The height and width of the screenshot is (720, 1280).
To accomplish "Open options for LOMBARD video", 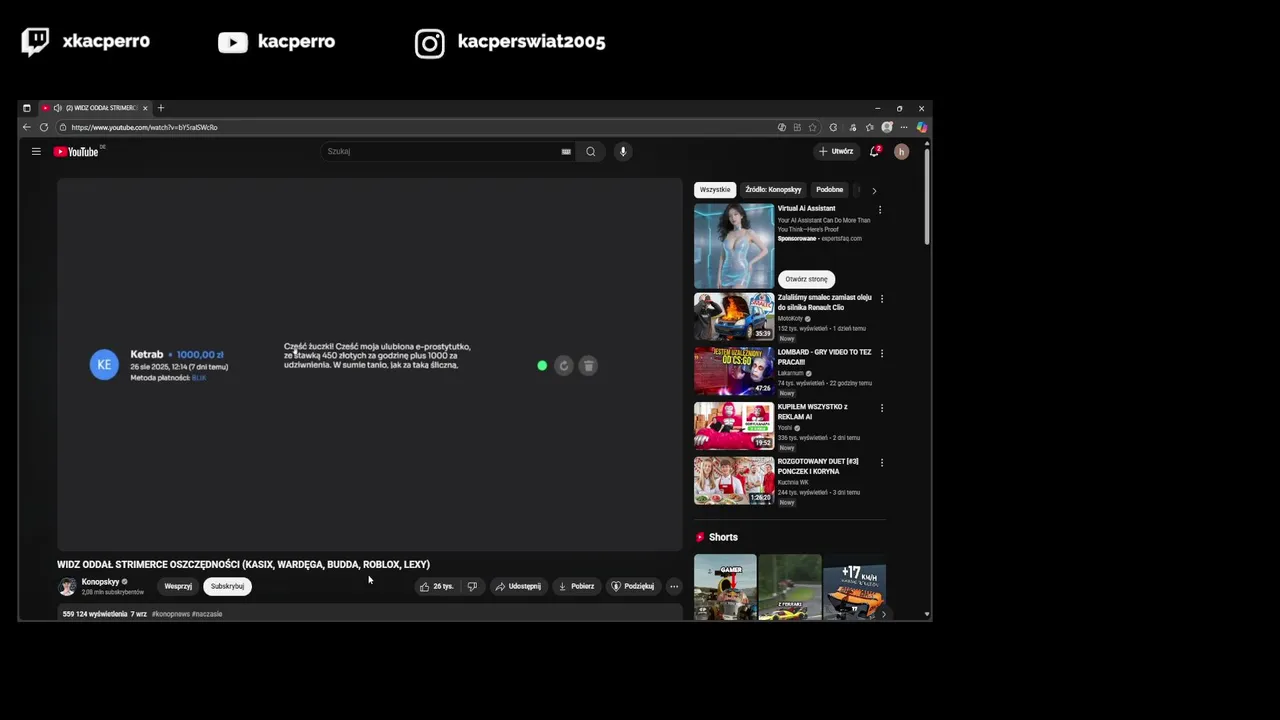I will (x=881, y=353).
